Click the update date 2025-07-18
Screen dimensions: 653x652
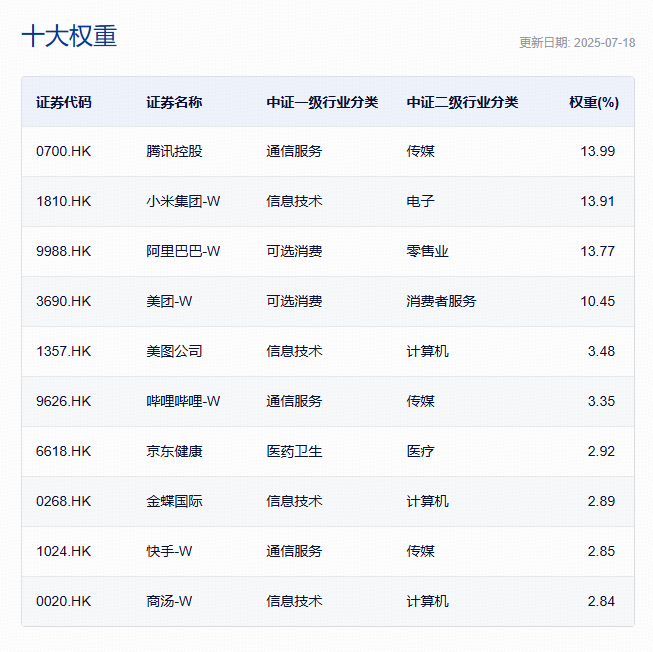click(x=604, y=42)
